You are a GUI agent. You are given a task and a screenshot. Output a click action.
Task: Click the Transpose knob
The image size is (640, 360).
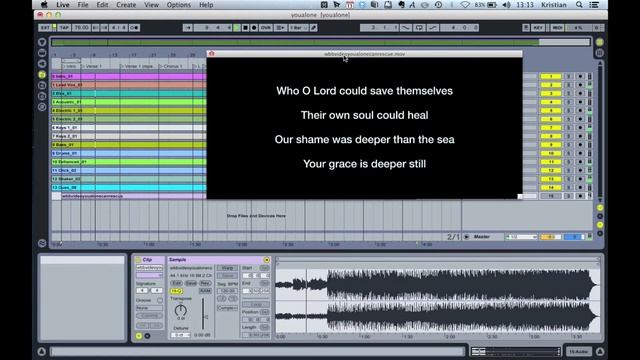pos(180,311)
